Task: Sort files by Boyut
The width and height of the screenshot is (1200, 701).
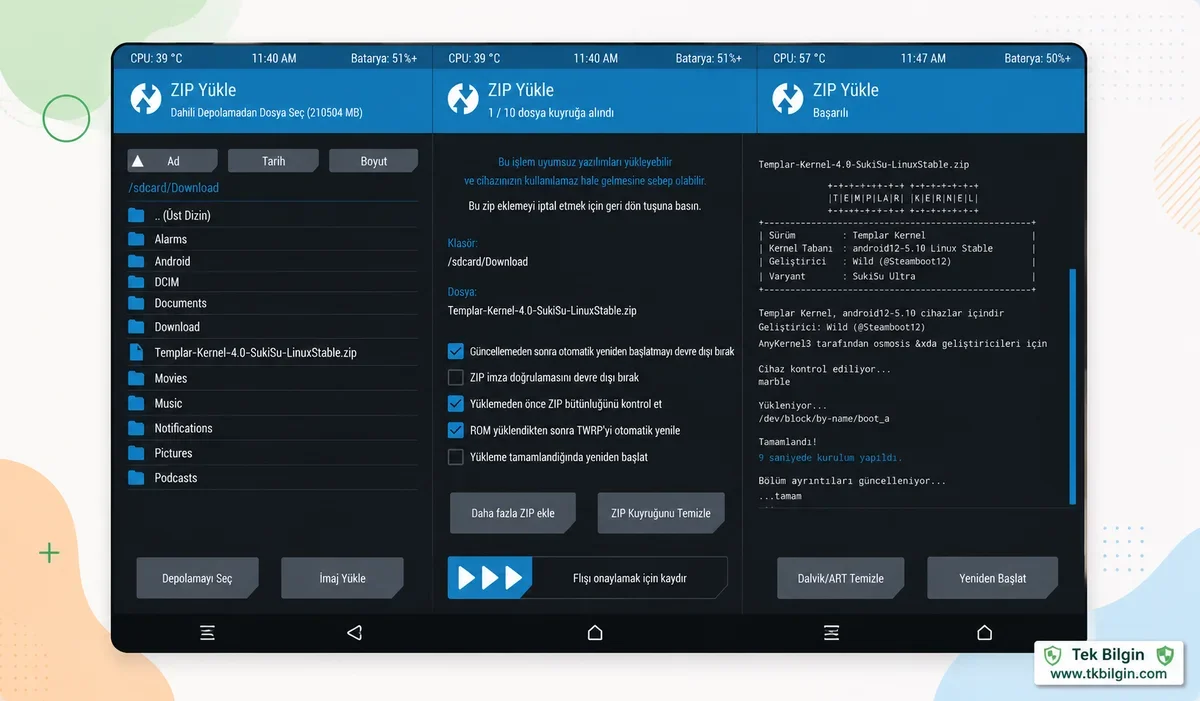Action: tap(374, 161)
